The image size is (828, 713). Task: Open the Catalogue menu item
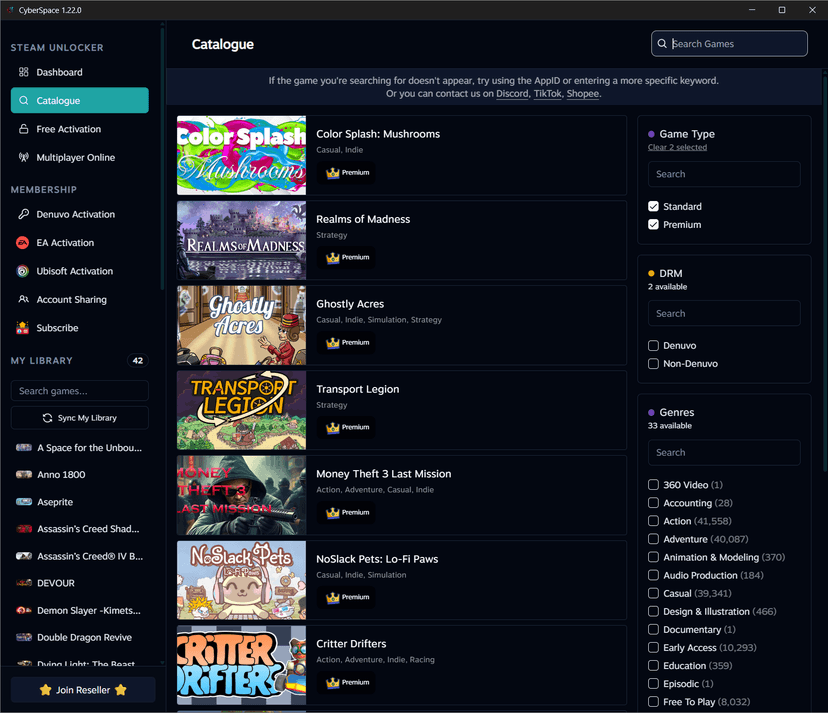click(x=79, y=101)
